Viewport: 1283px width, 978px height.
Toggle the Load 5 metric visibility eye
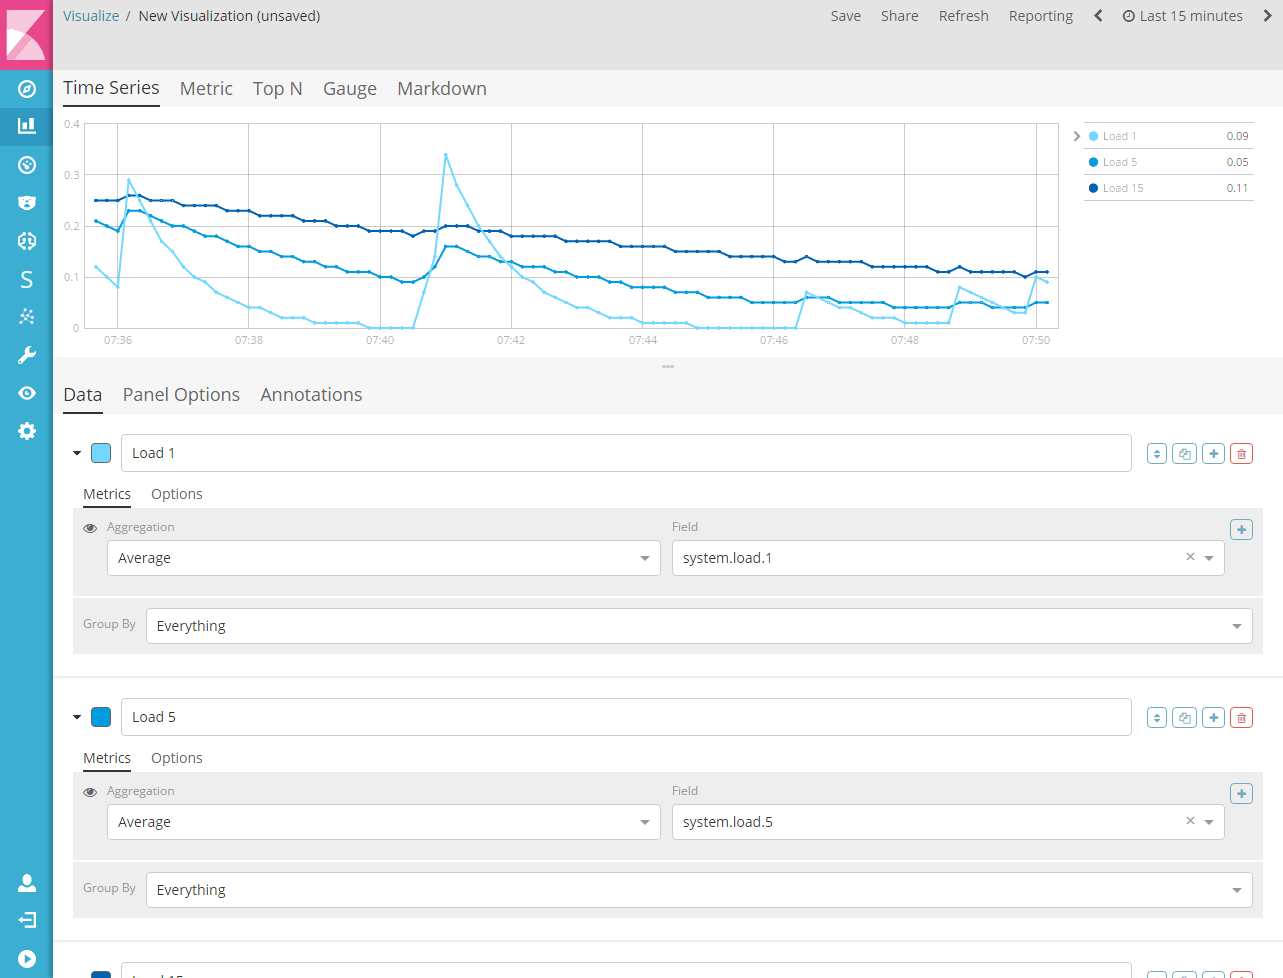pos(89,791)
